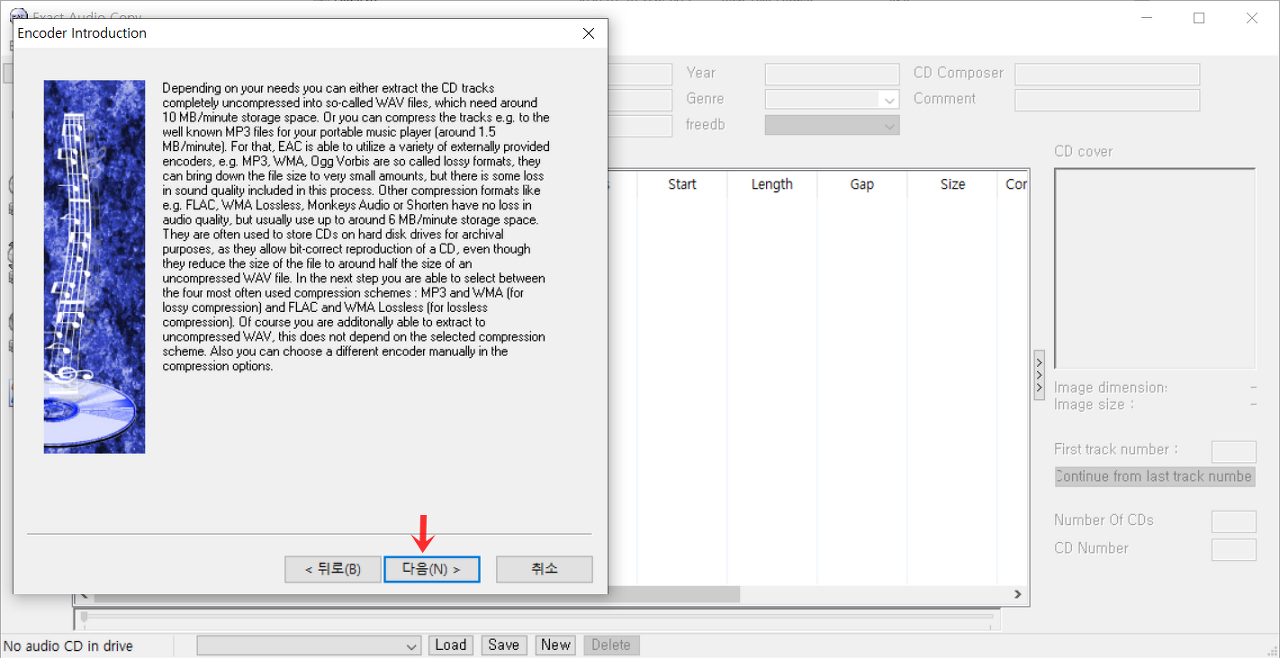This screenshot has height=658, width=1280.
Task: Open the profile dropdown in status bar
Action: pos(309,646)
